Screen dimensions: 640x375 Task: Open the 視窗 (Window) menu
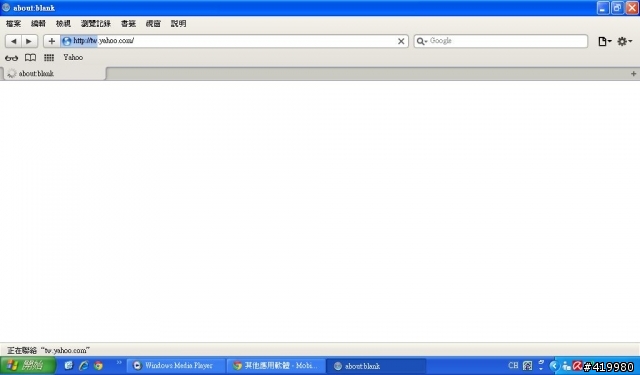pyautogui.click(x=153, y=24)
